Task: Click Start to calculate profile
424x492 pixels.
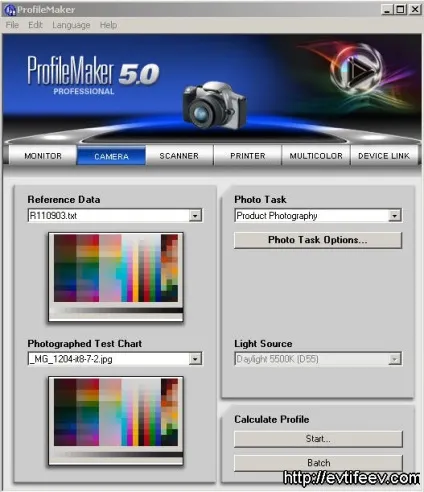Action: tap(318, 439)
